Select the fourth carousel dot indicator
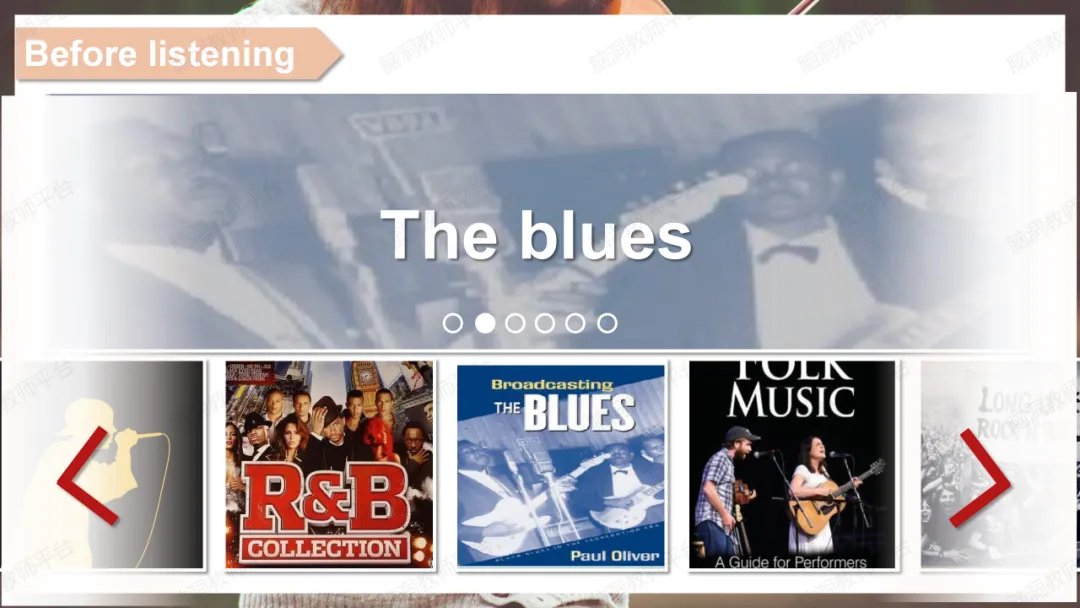 (x=545, y=323)
